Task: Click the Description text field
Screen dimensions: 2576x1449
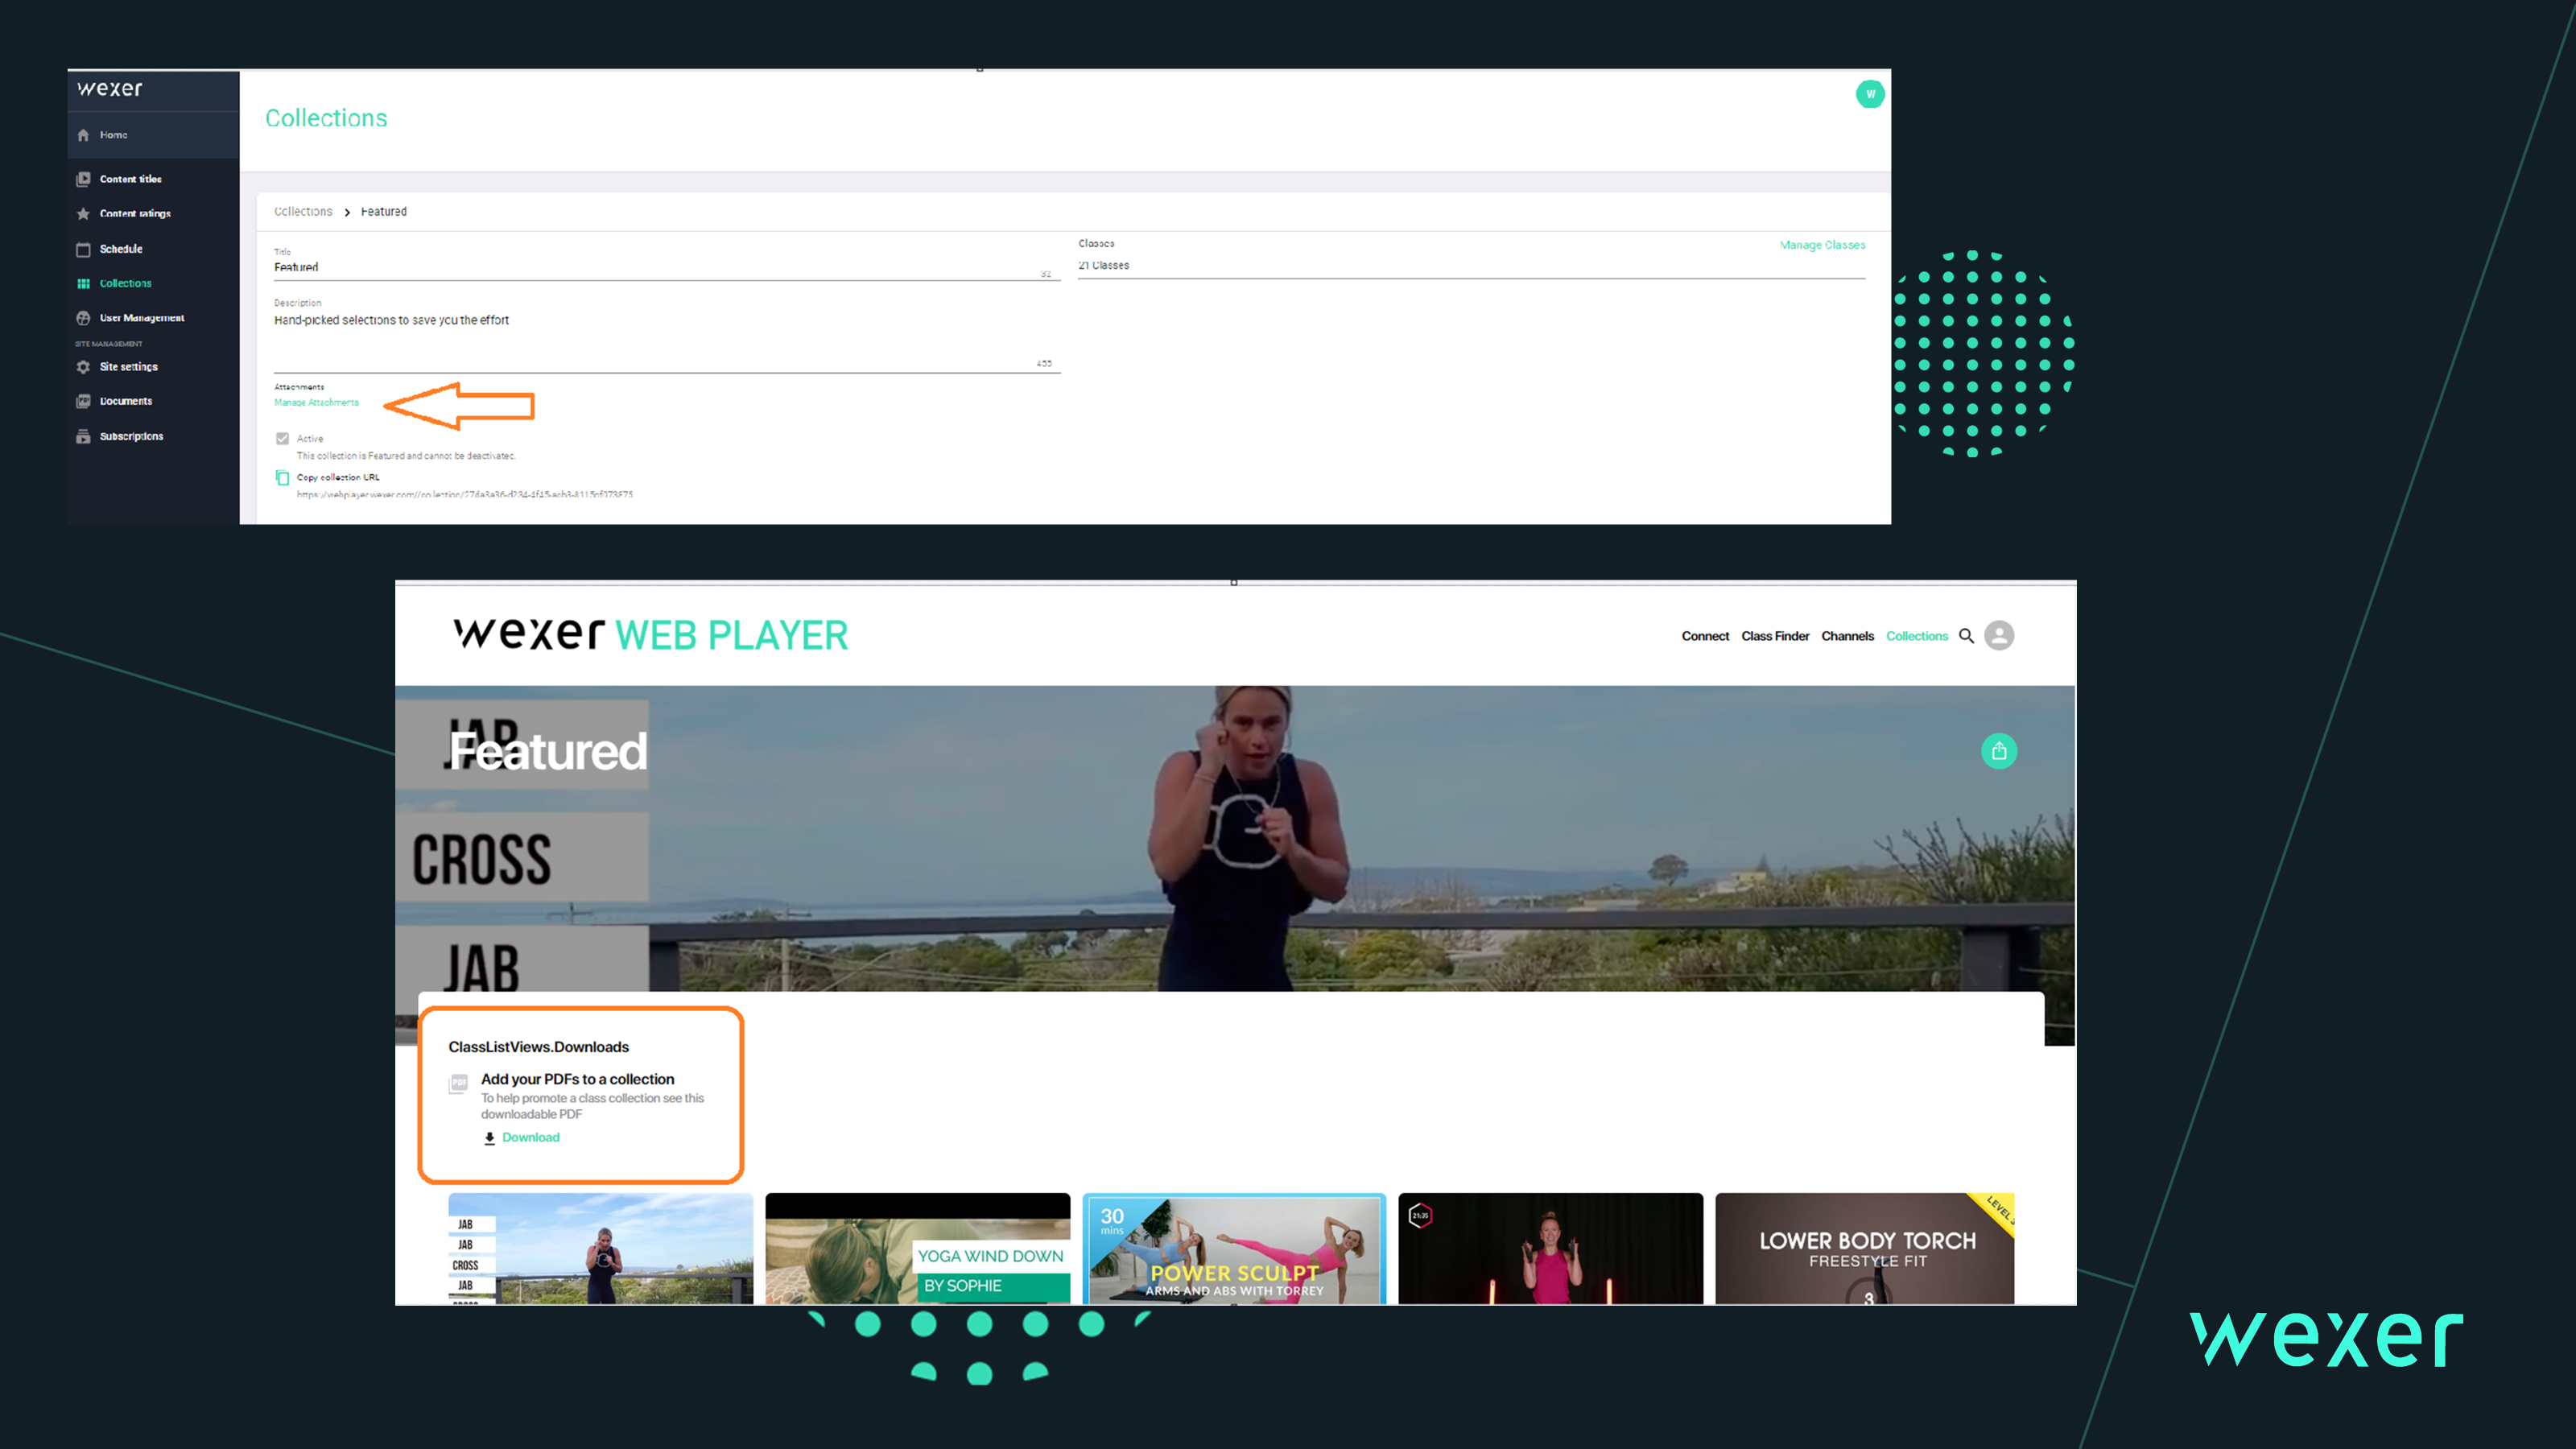Action: [667, 340]
